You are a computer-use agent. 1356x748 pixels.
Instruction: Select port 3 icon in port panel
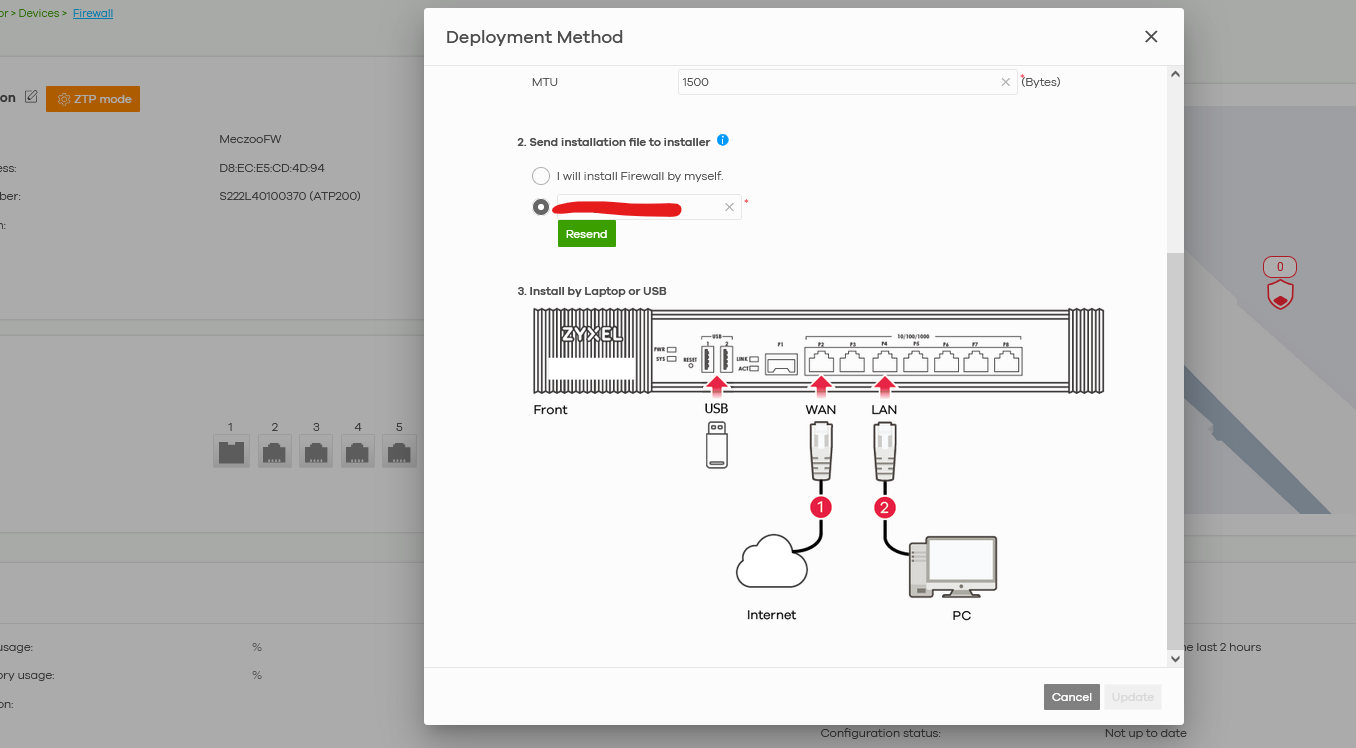316,451
